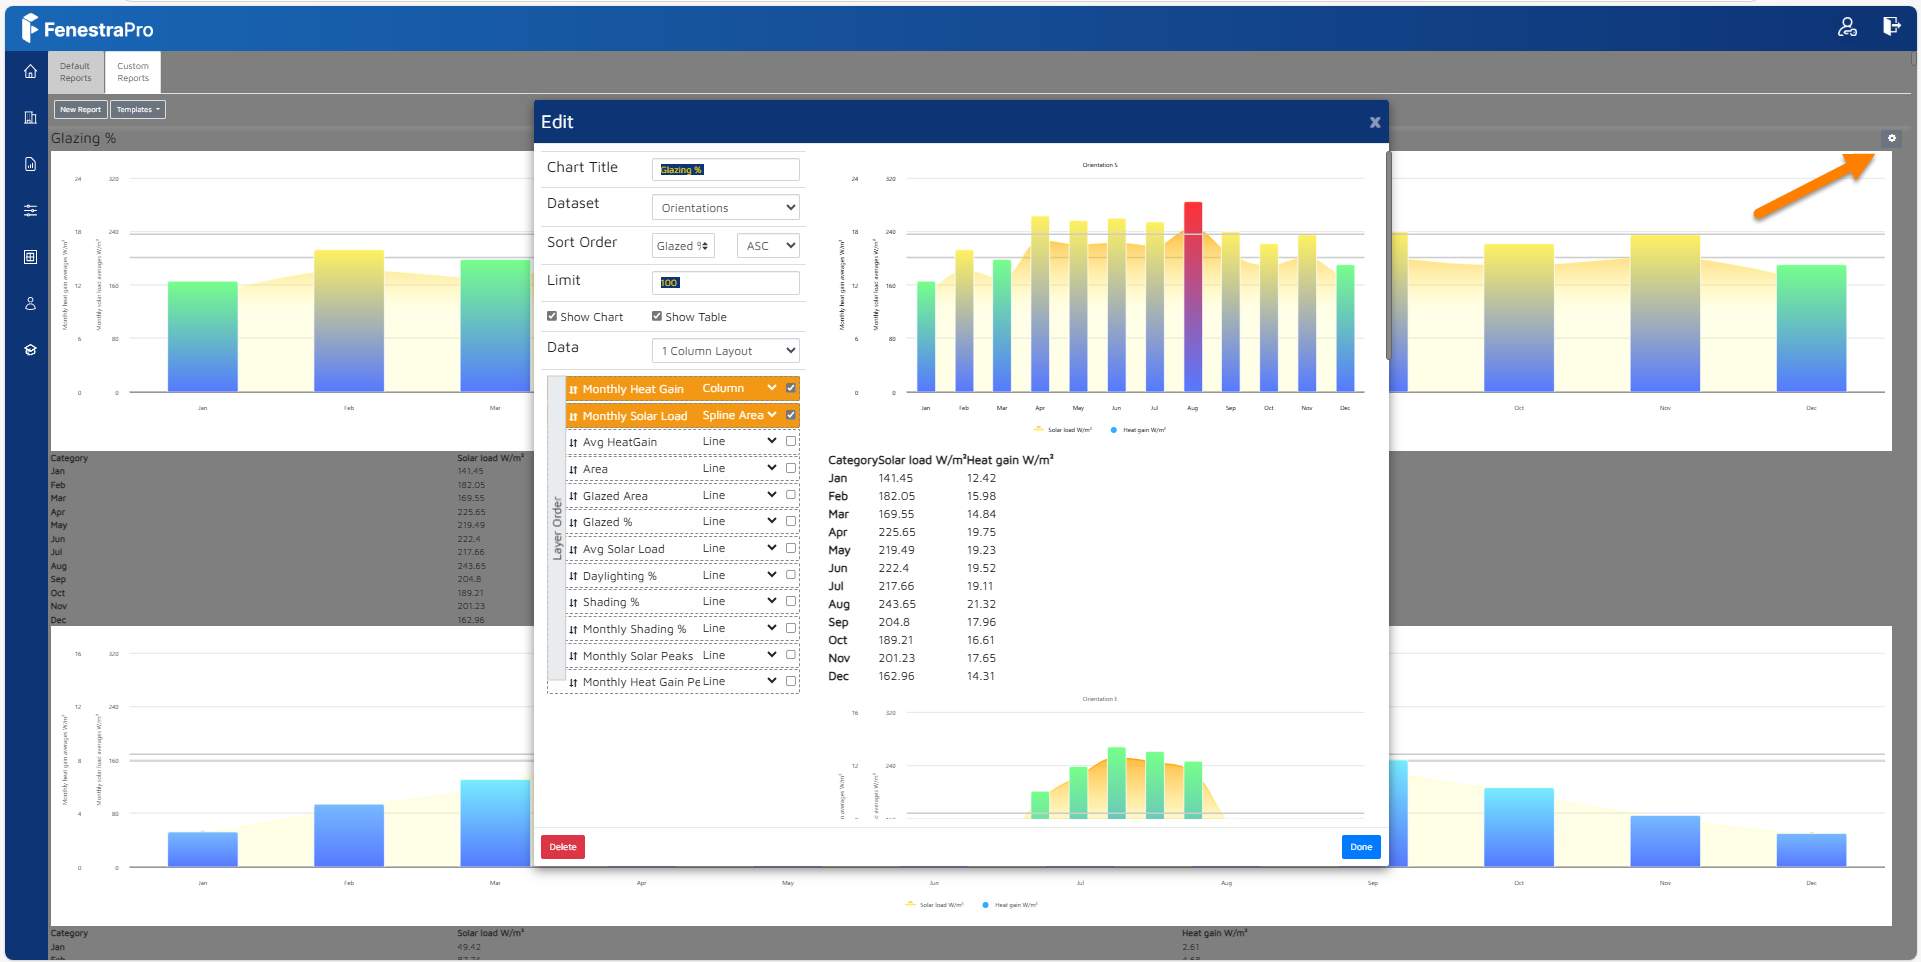Open the table grid sidebar icon
This screenshot has width=1921, height=962.
[x=30, y=257]
